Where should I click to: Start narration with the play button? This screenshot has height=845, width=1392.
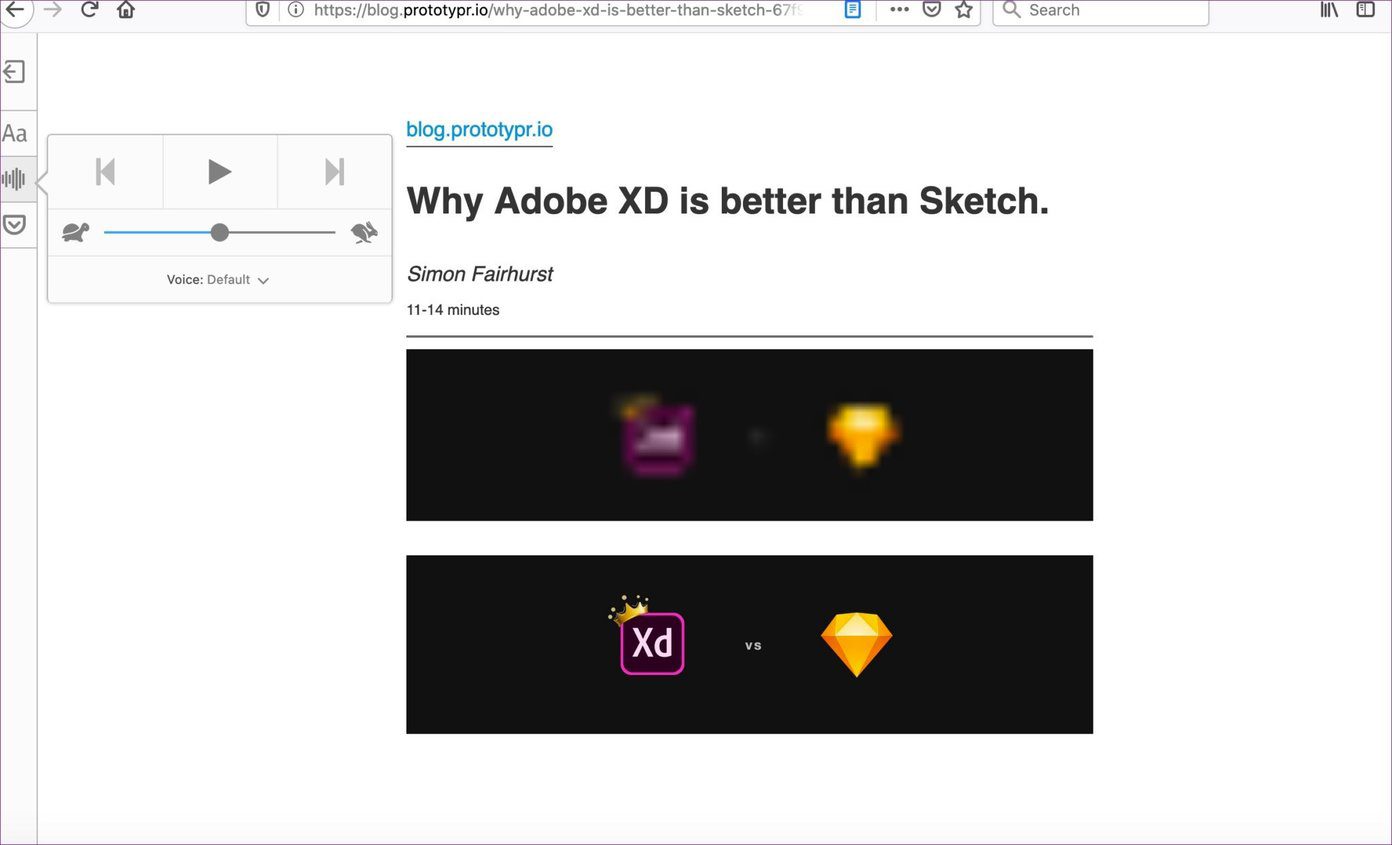coord(220,172)
